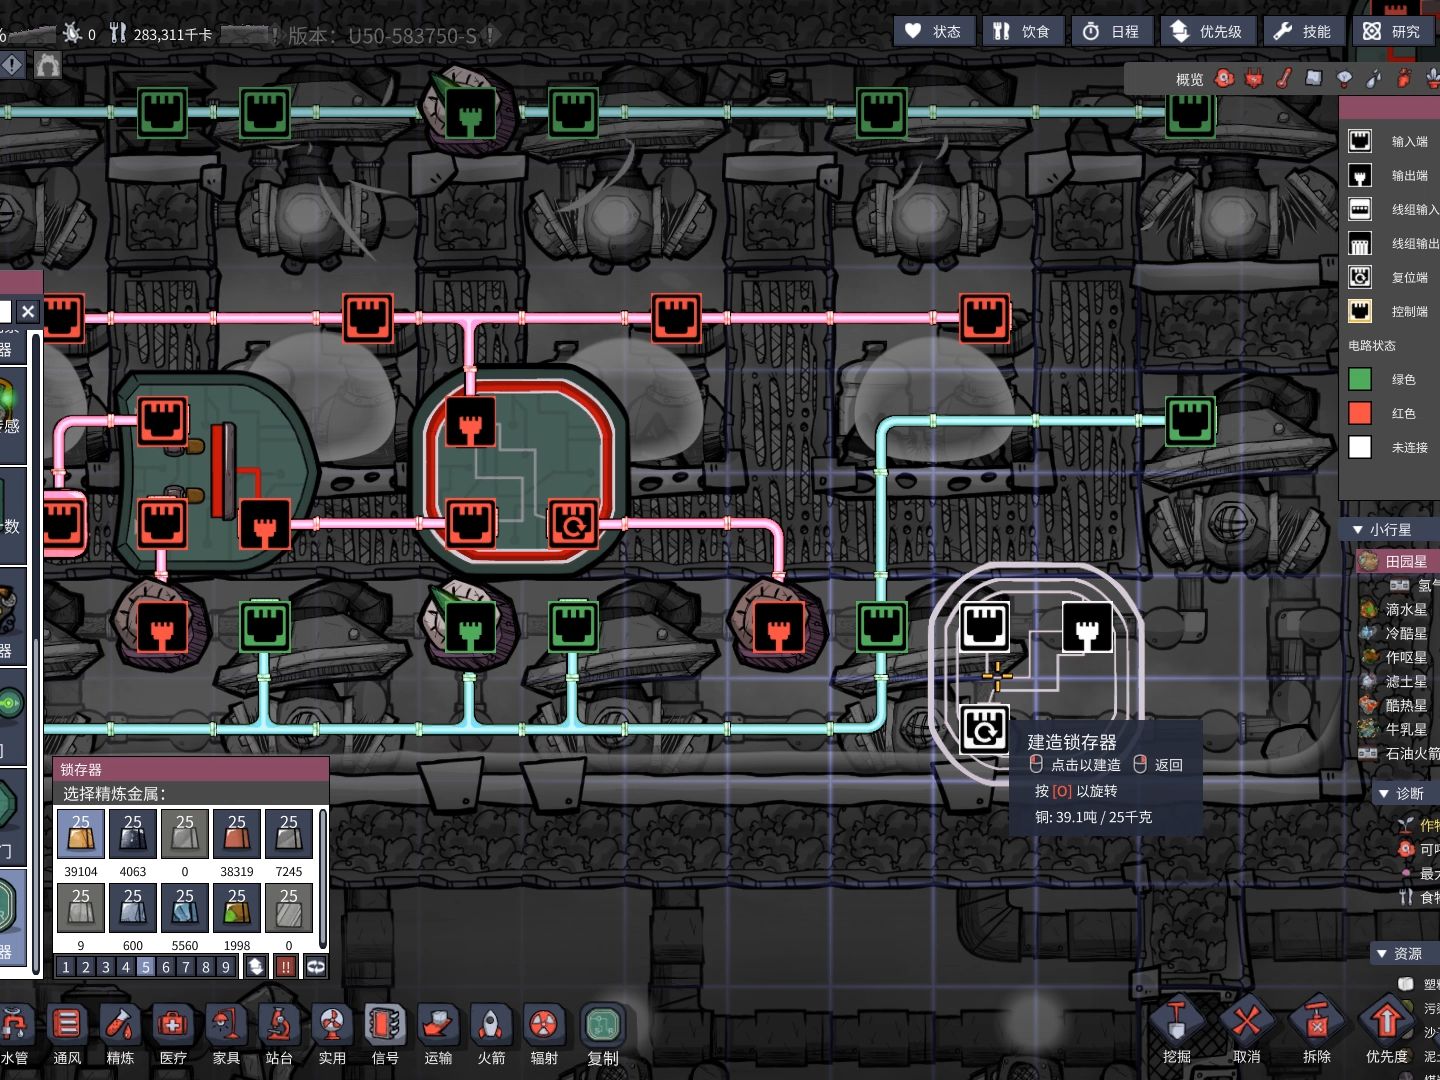
Task: Click the up-down arrows priority sub button
Action: click(256, 967)
